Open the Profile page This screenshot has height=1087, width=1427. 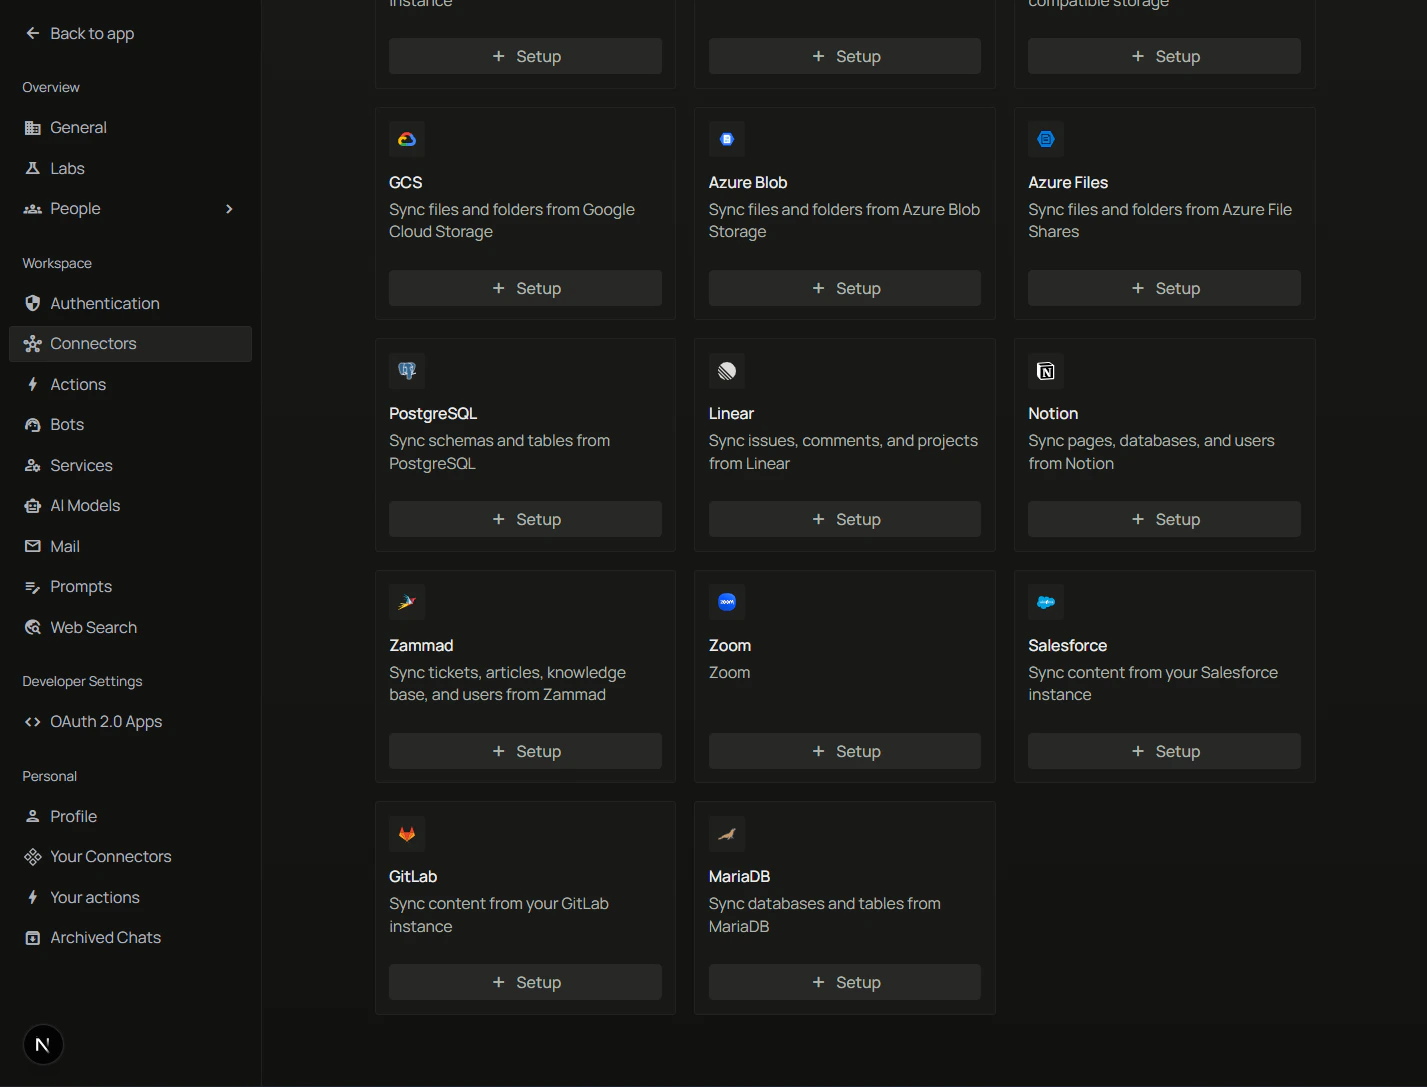tap(130, 816)
